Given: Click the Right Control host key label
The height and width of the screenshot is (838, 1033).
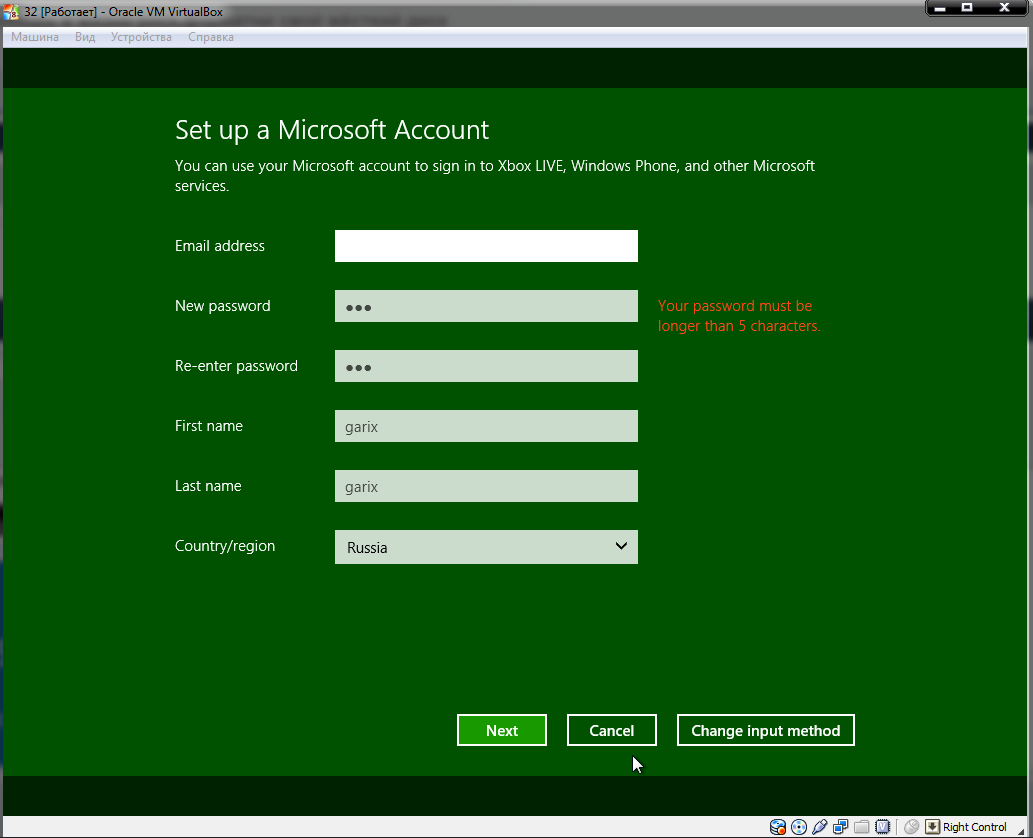Looking at the screenshot, I should tap(974, 827).
